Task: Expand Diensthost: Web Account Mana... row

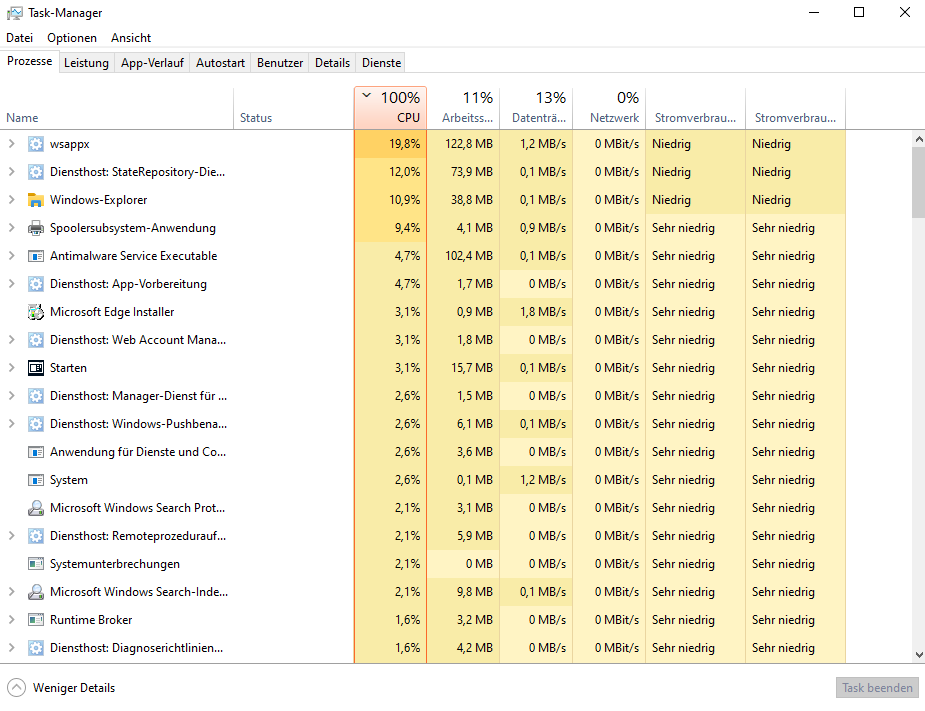Action: click(11, 340)
